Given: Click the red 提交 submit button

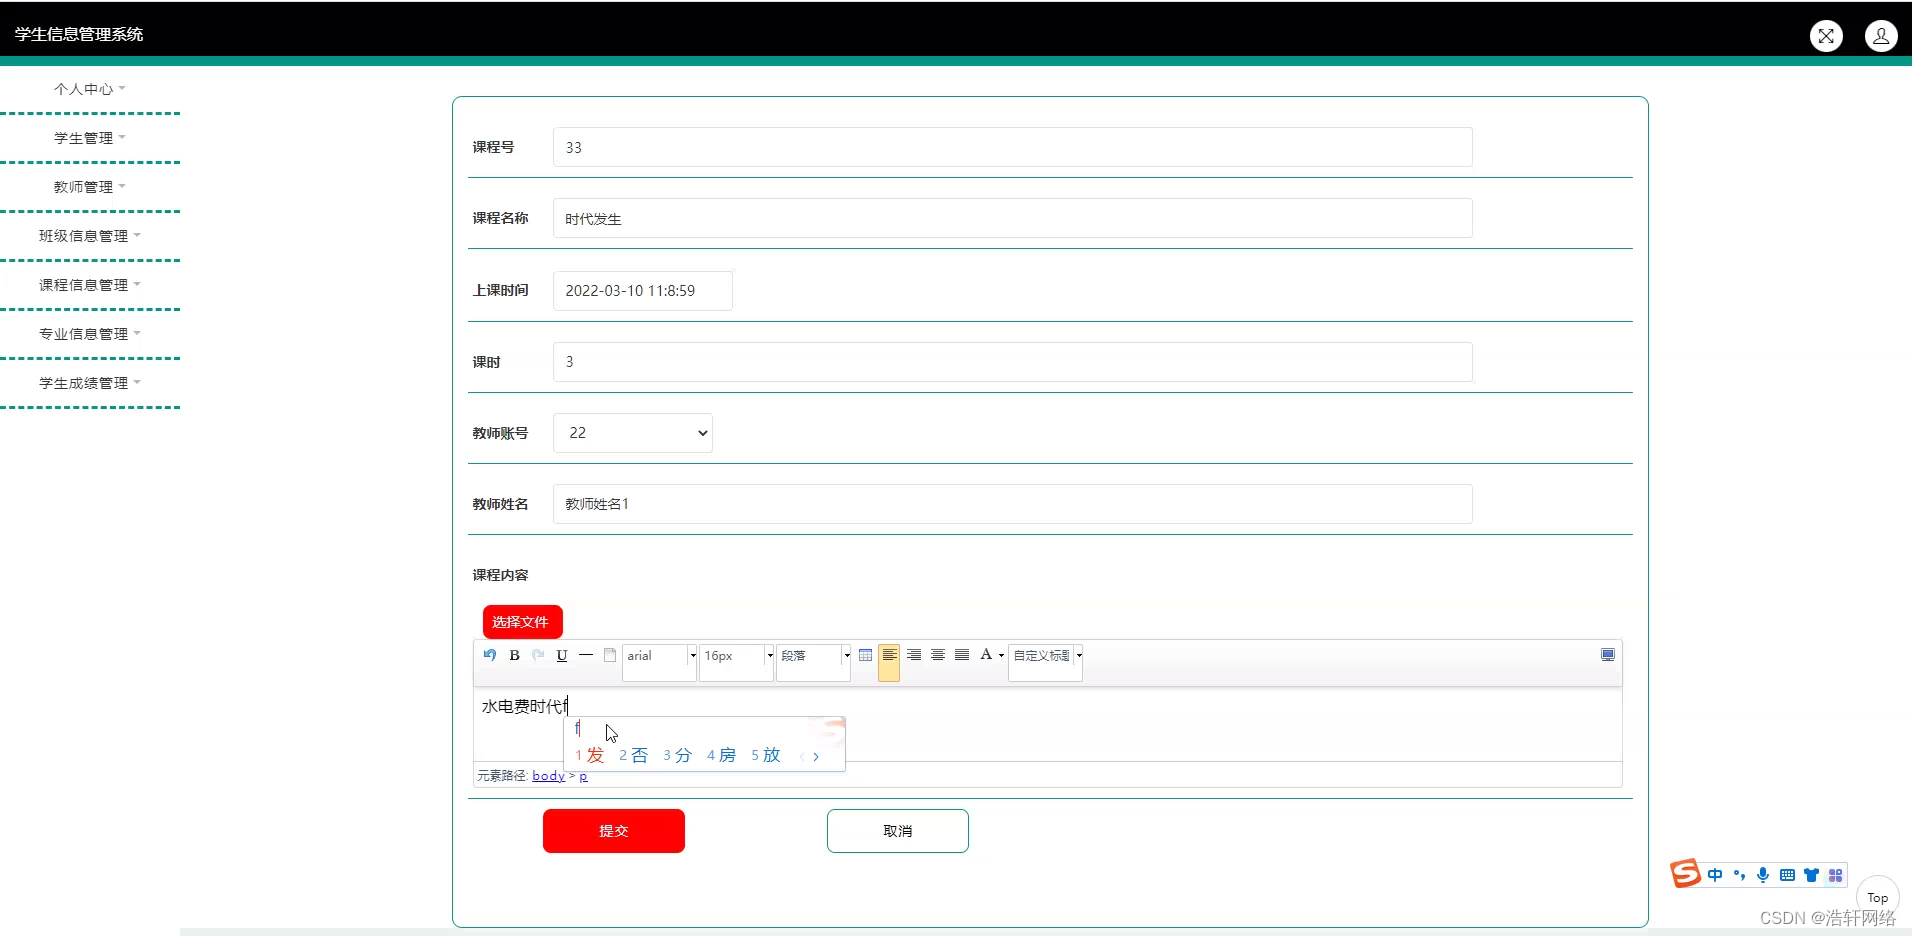Looking at the screenshot, I should 613,830.
